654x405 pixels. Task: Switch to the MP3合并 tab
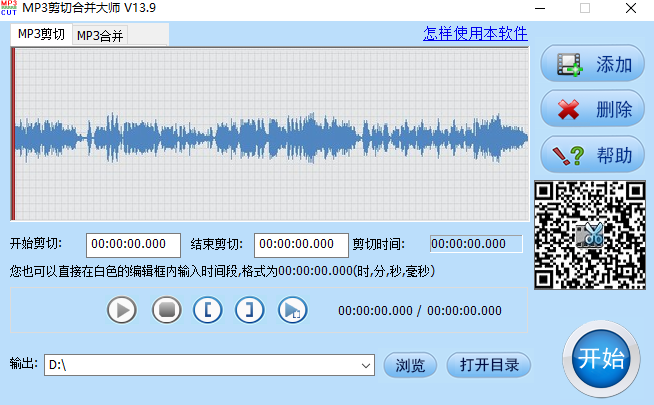100,36
